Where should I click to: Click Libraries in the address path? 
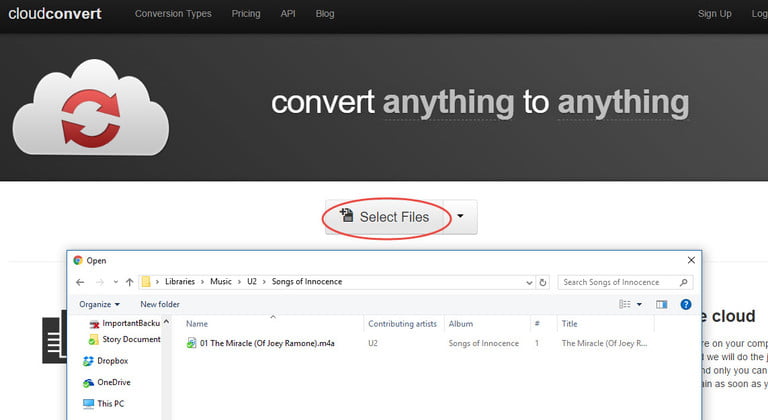point(180,282)
